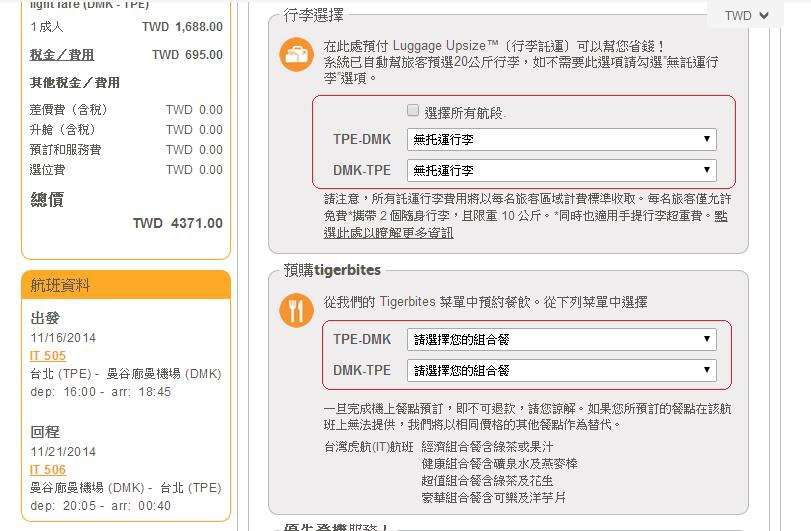This screenshot has width=811, height=531.
Task: Click the orange fork and knife icon
Action: pyautogui.click(x=296, y=311)
